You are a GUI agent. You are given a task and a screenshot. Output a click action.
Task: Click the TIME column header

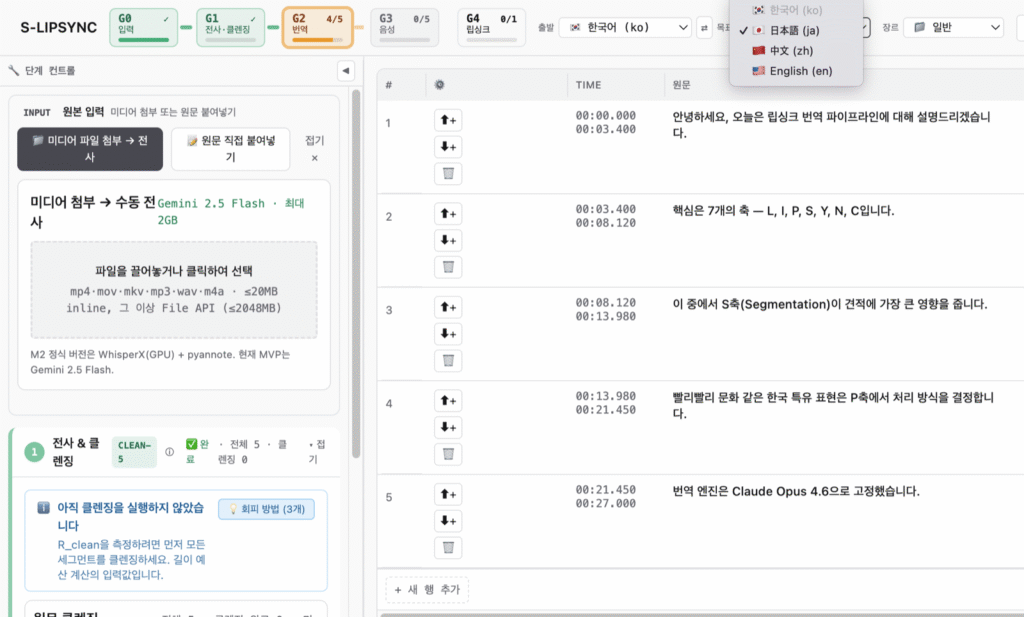coord(588,85)
